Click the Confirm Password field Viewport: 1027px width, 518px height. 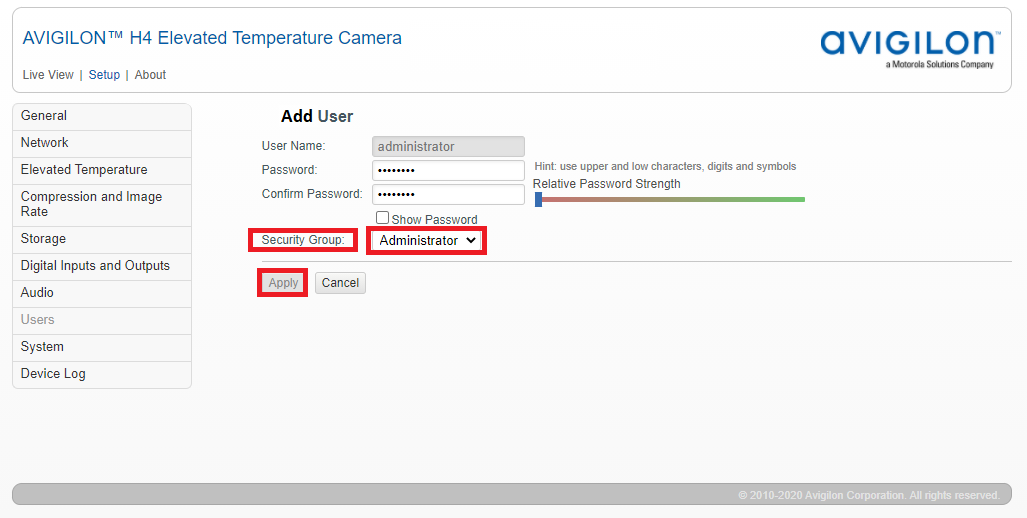coord(448,194)
